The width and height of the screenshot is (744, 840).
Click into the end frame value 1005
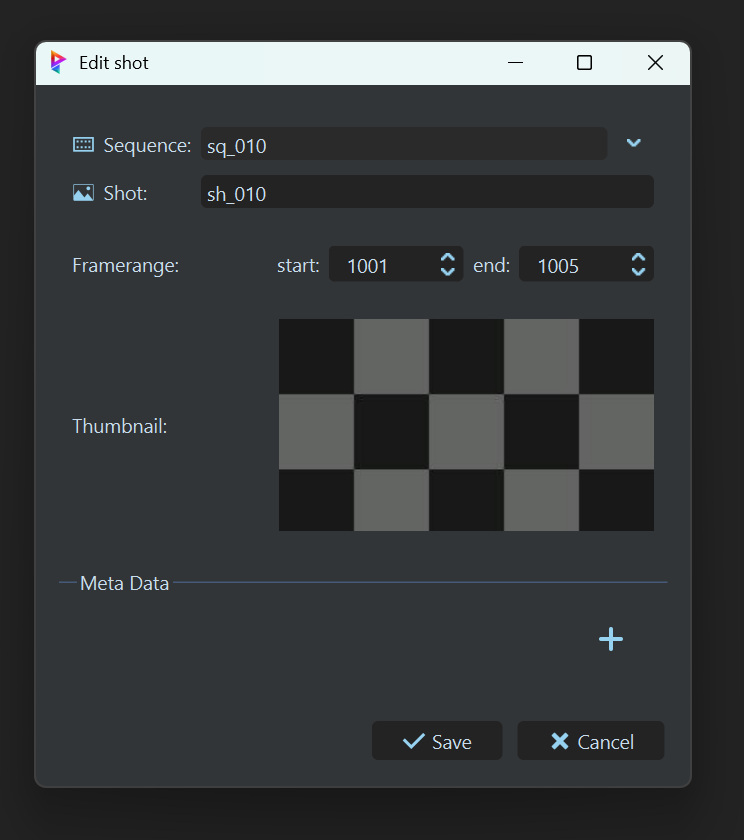570,266
